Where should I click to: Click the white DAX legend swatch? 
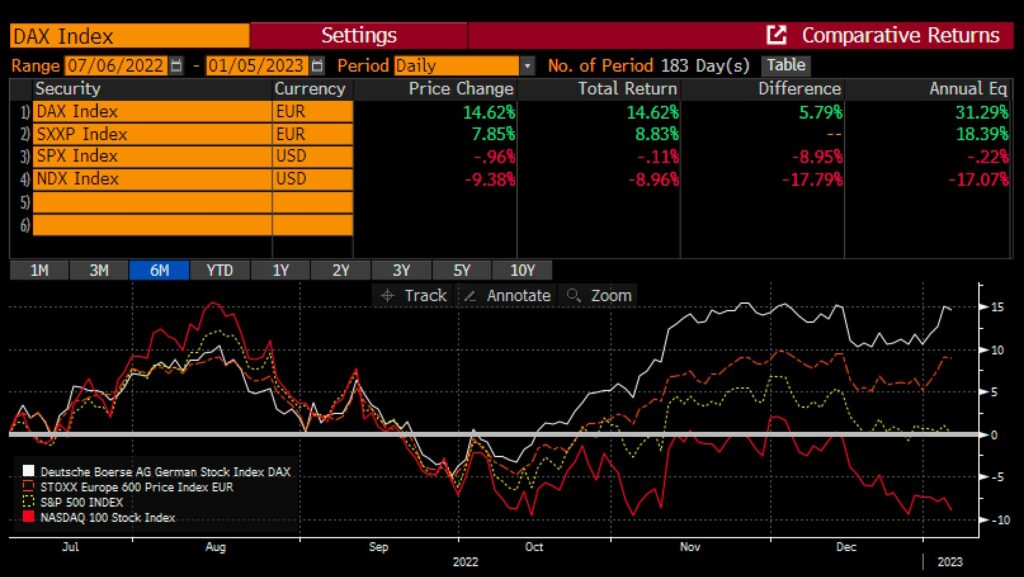coord(28,471)
